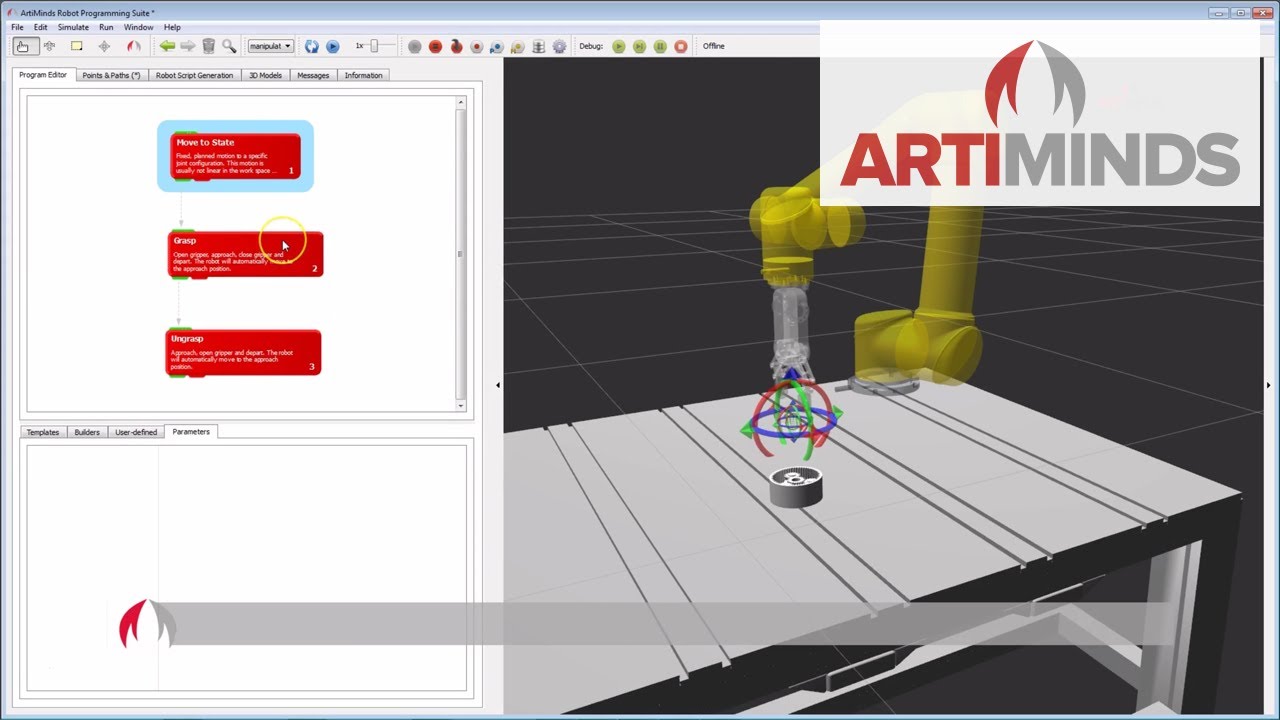Click the red ArtiMinds flame toolbar icon
The height and width of the screenshot is (720, 1280).
133,46
